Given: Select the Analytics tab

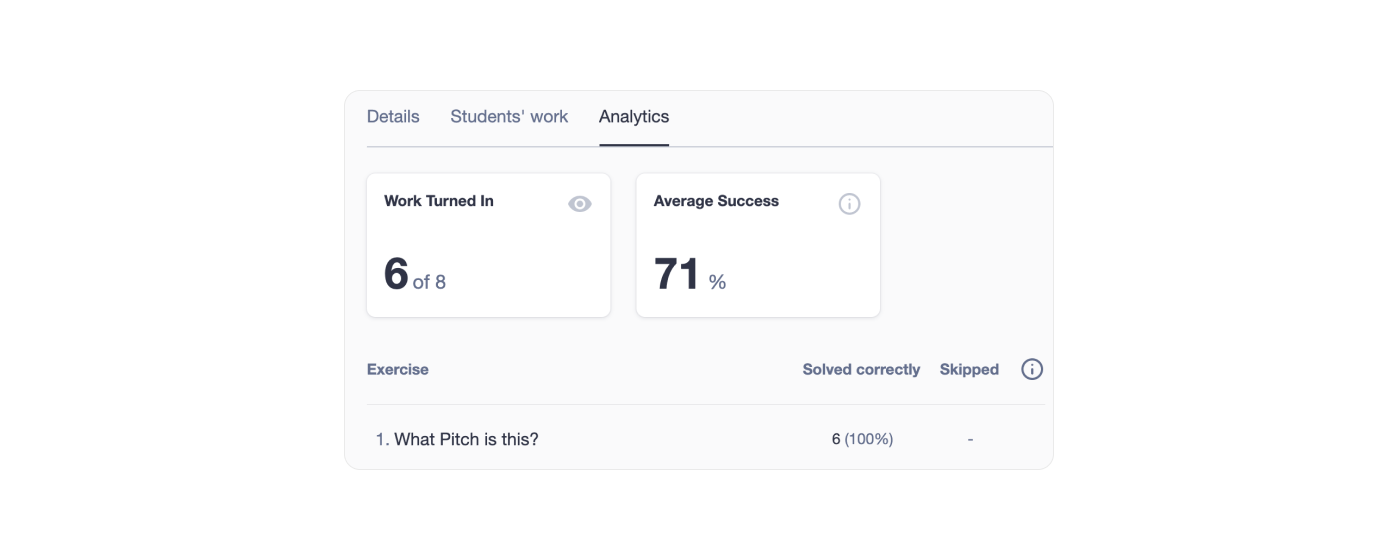Looking at the screenshot, I should tap(634, 117).
